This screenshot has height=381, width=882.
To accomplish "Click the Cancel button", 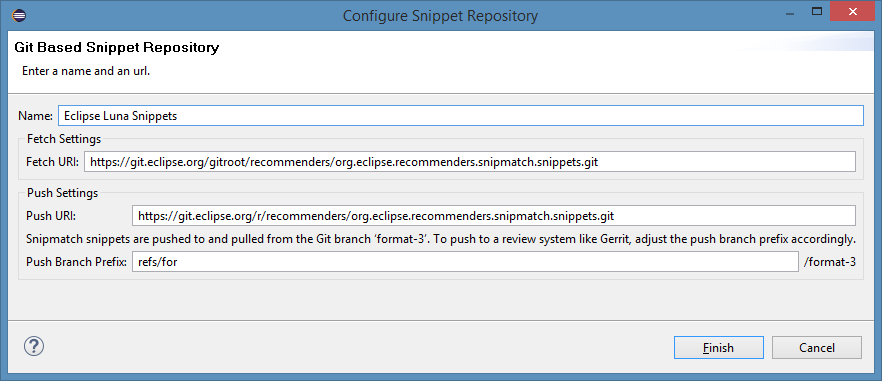I will 817,347.
